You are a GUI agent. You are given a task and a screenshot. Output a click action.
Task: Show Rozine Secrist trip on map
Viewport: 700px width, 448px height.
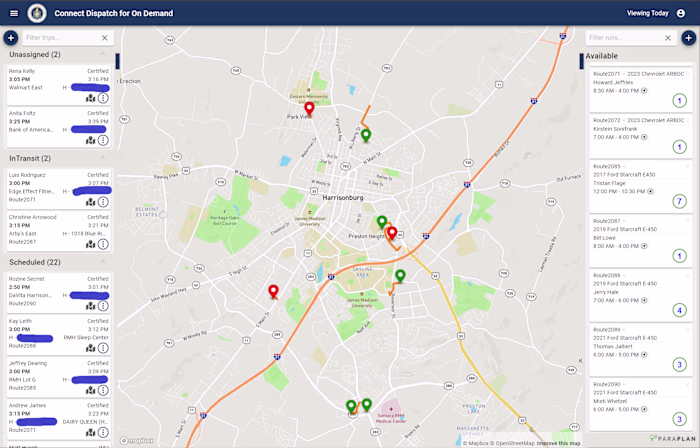pyautogui.click(x=91, y=306)
